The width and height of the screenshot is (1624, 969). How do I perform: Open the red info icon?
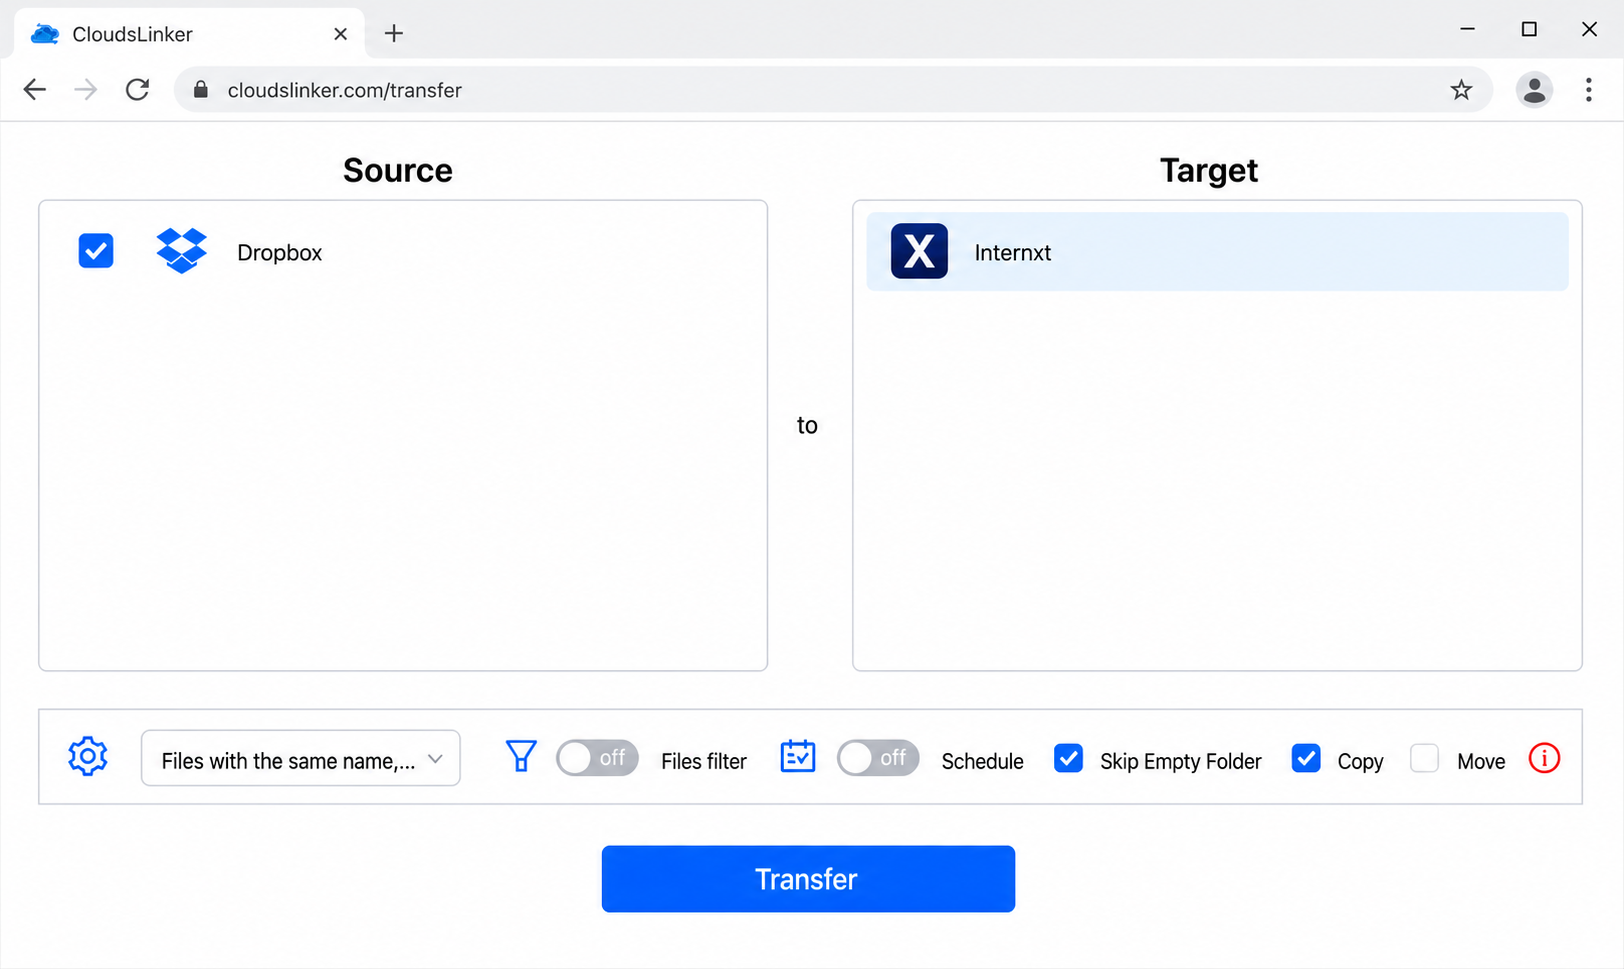tap(1544, 759)
